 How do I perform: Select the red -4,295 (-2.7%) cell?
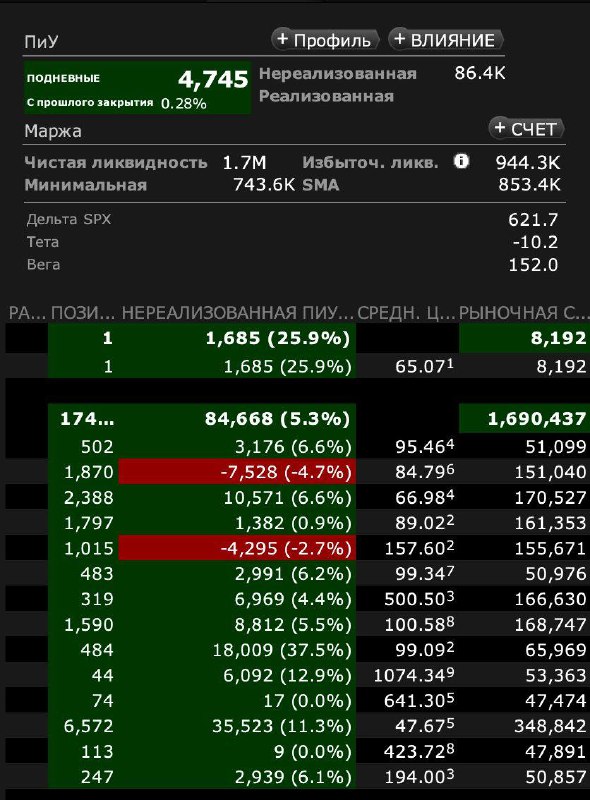tap(237, 548)
